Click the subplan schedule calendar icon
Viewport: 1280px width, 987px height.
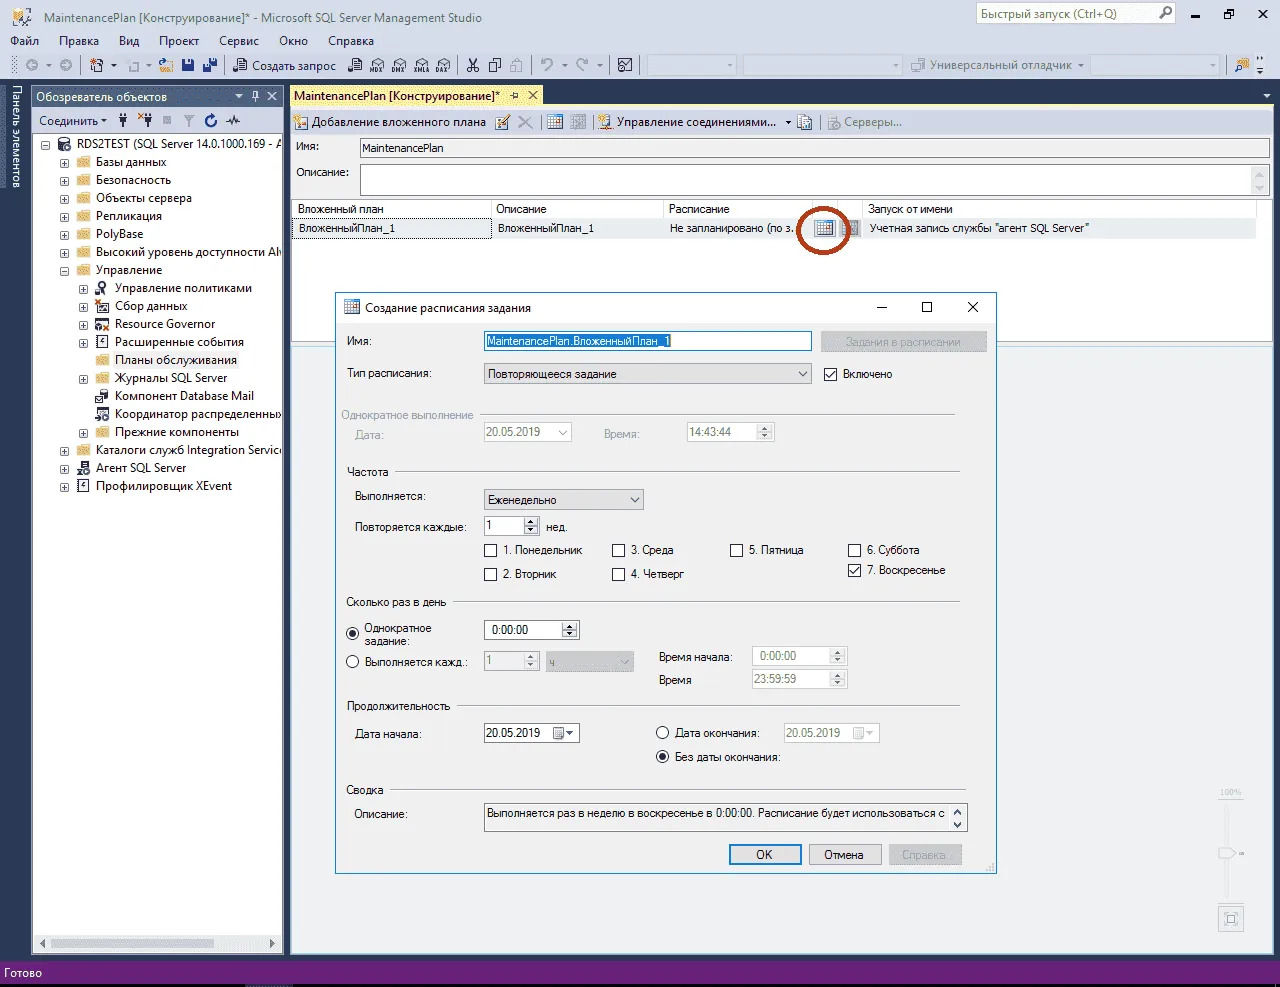click(x=824, y=228)
